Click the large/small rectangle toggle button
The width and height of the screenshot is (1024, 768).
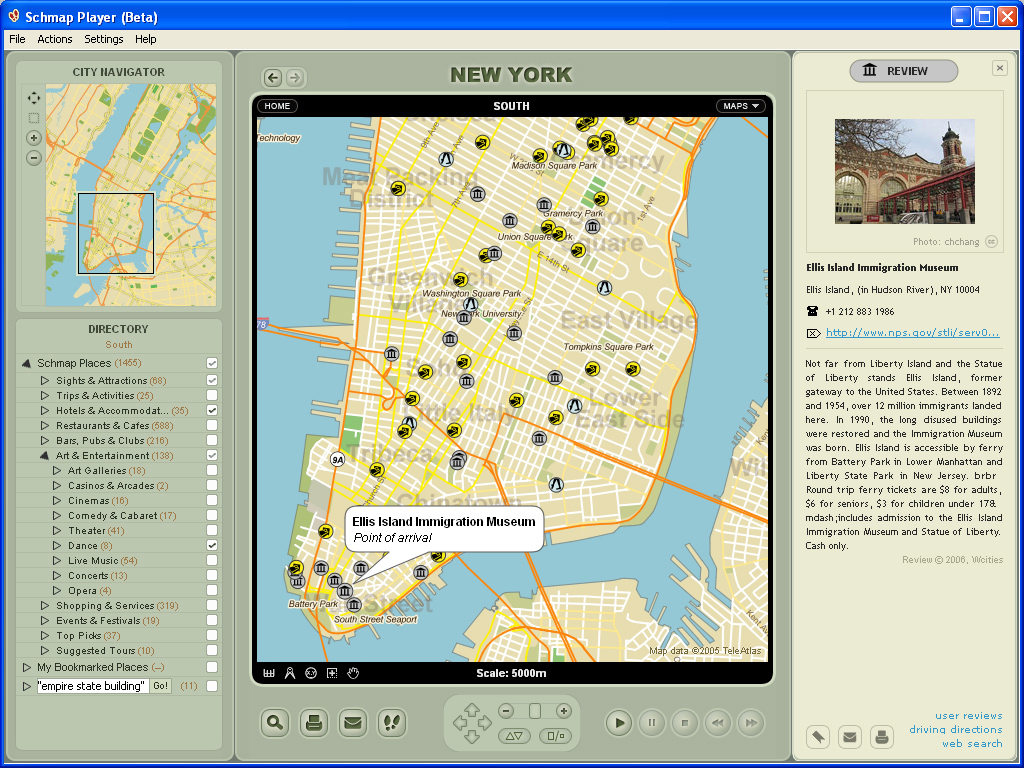pos(556,736)
